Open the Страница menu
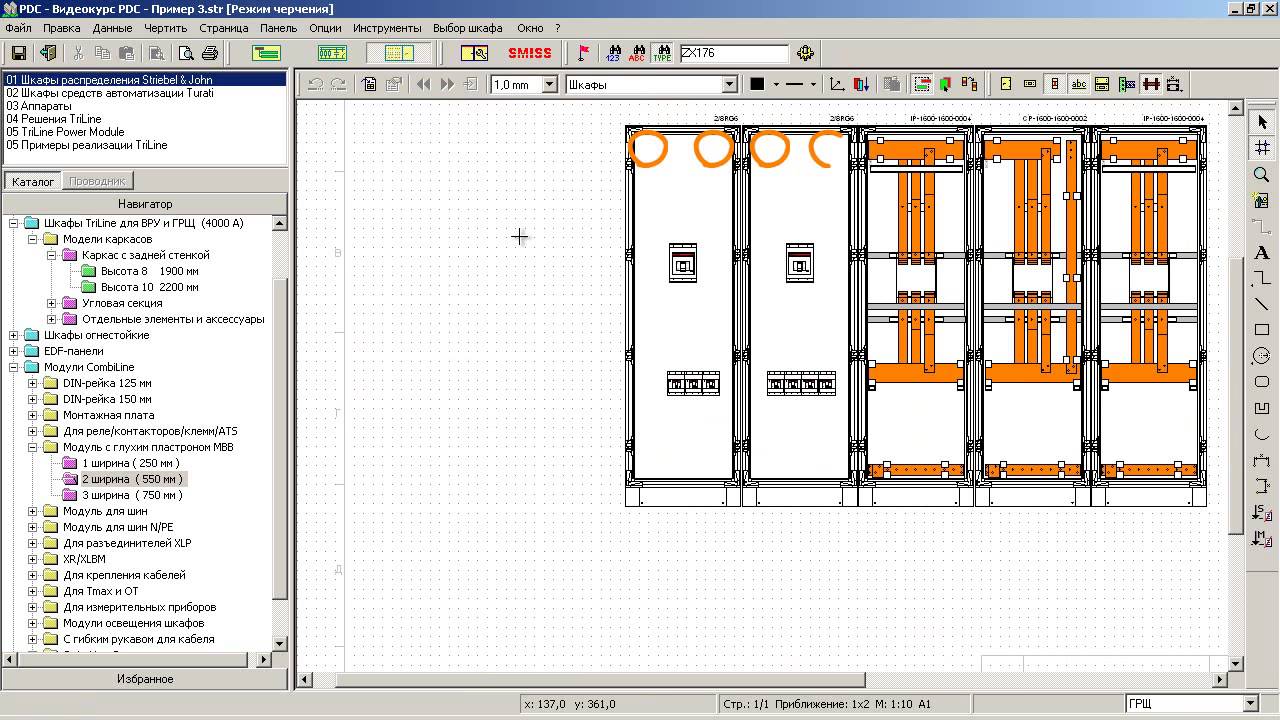 tap(224, 28)
